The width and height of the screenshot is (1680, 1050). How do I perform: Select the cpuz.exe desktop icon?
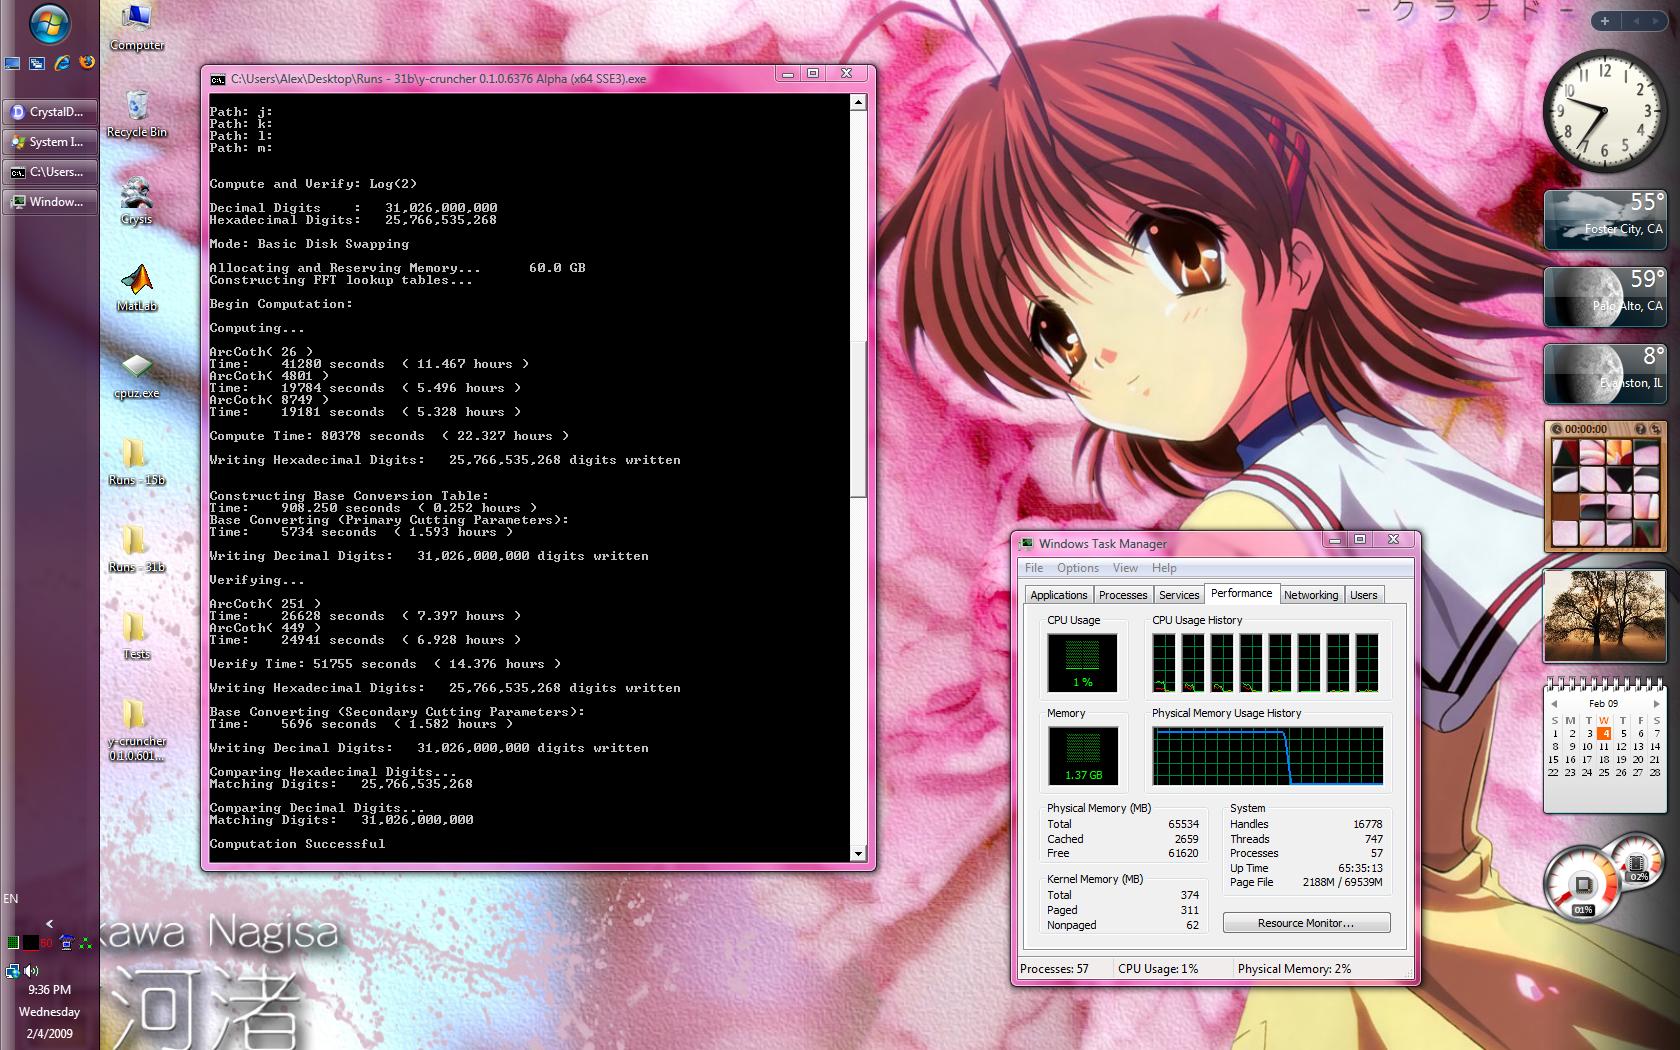click(137, 374)
